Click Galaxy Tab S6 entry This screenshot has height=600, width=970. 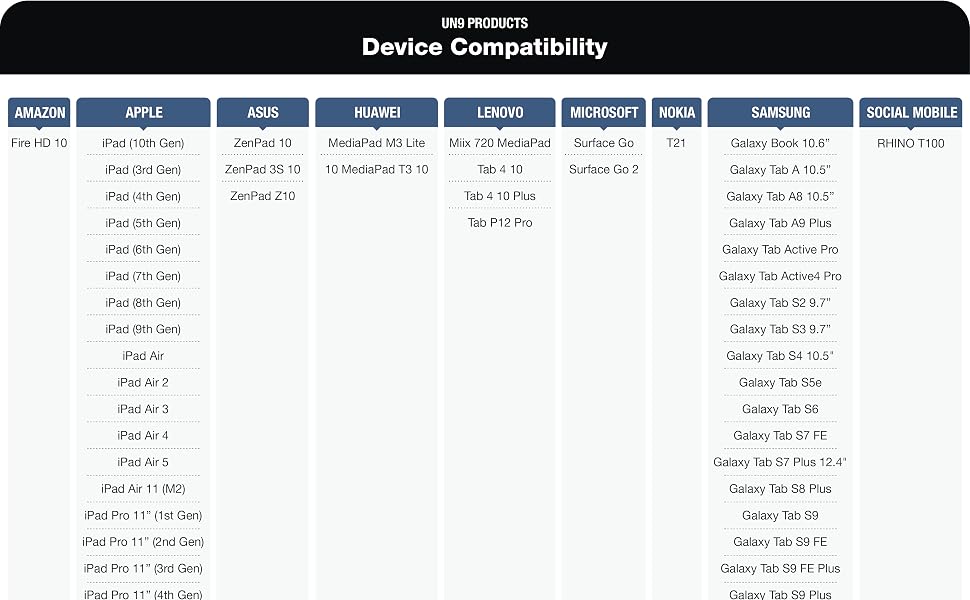pyautogui.click(x=780, y=409)
